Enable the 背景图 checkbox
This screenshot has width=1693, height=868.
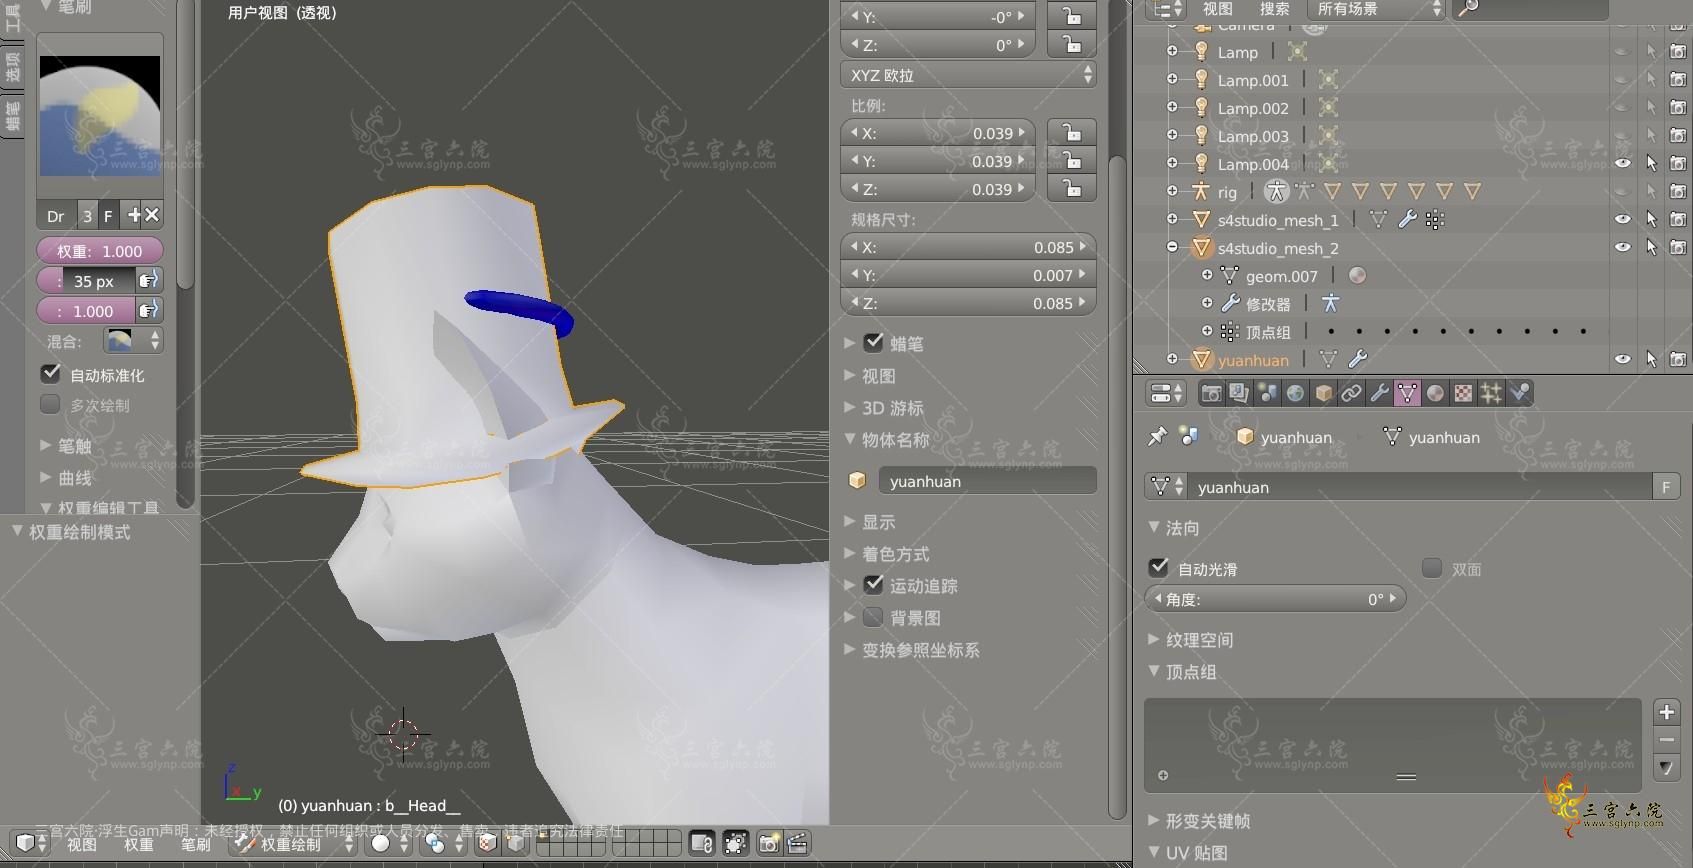coord(874,616)
